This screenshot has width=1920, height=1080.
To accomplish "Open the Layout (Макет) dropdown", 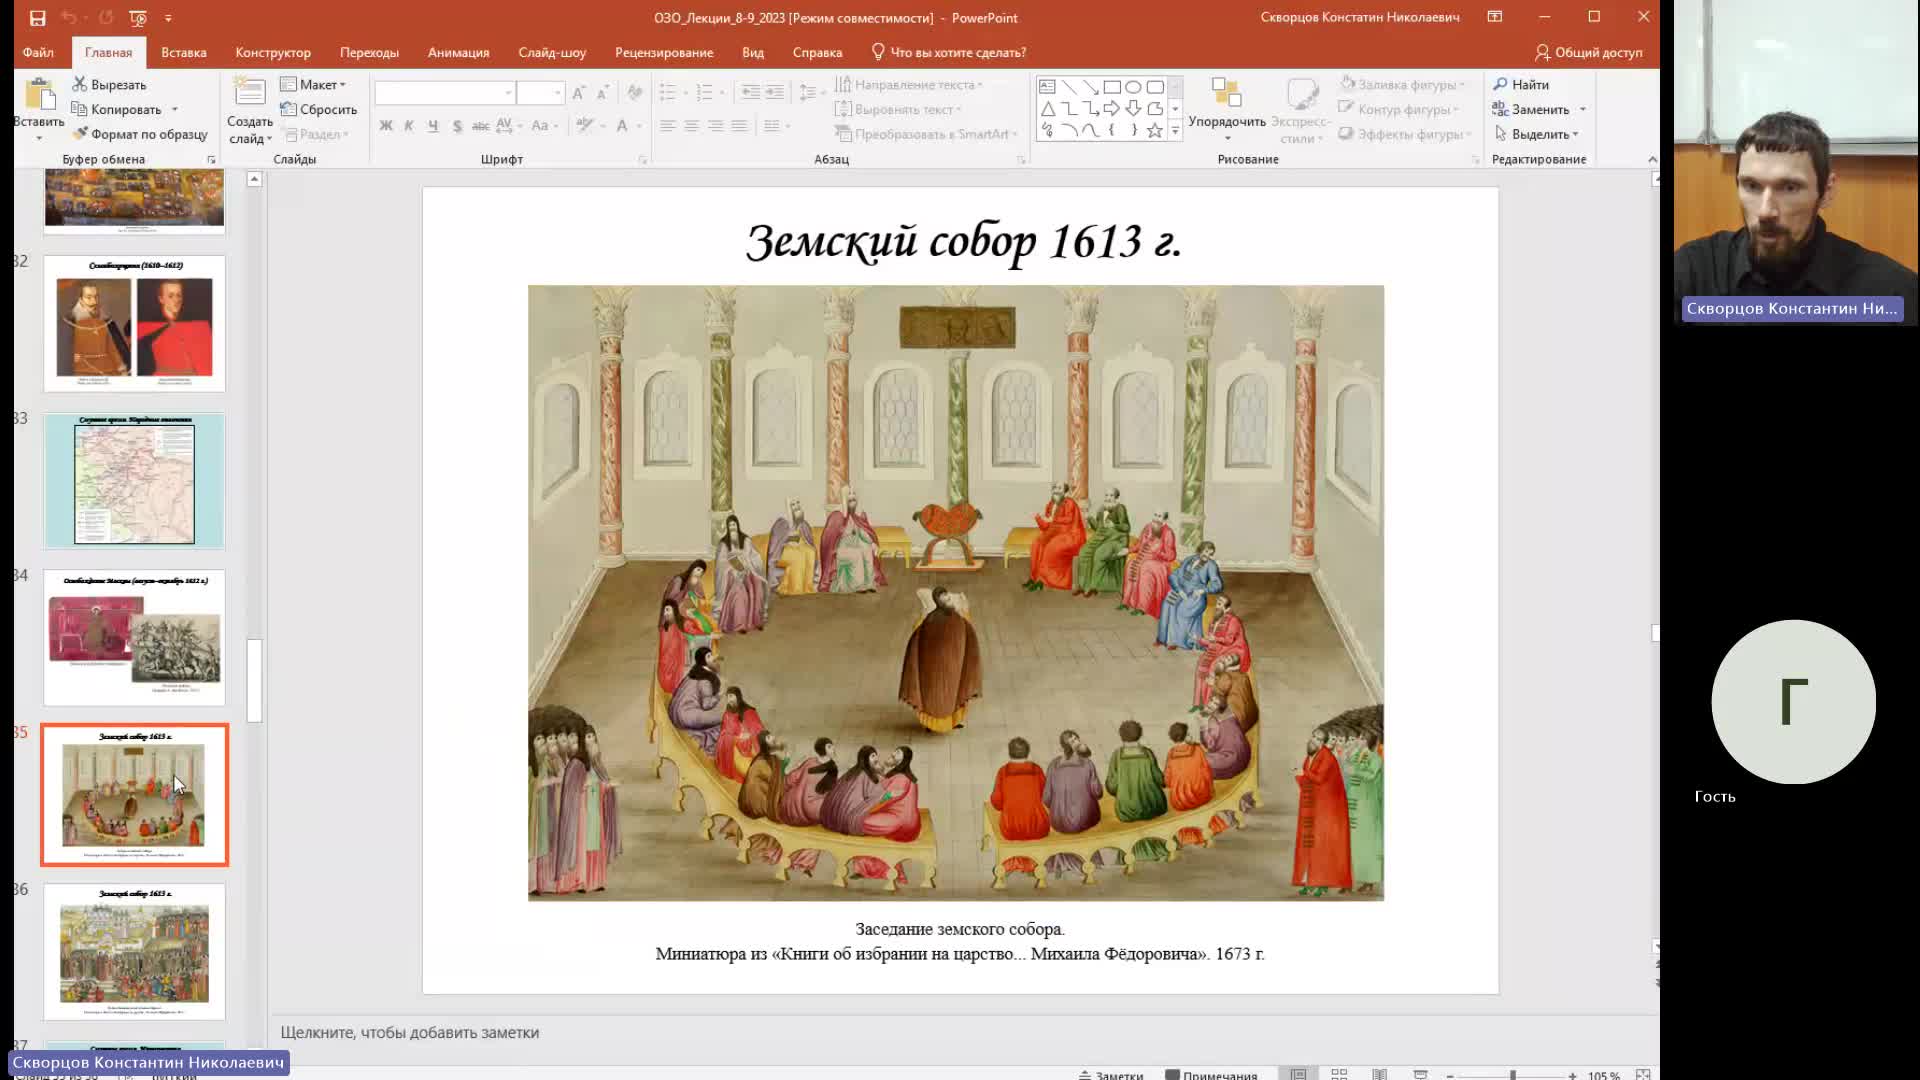I will coord(313,84).
